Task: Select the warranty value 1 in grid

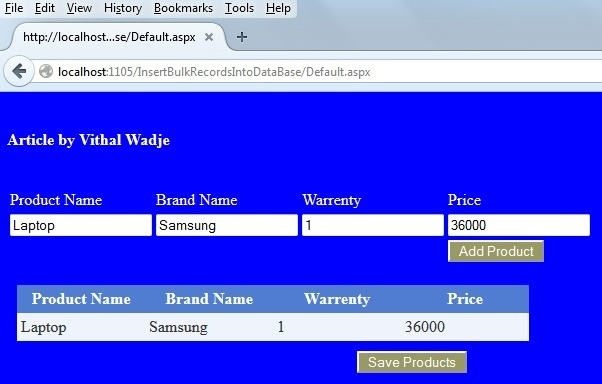Action: point(281,327)
